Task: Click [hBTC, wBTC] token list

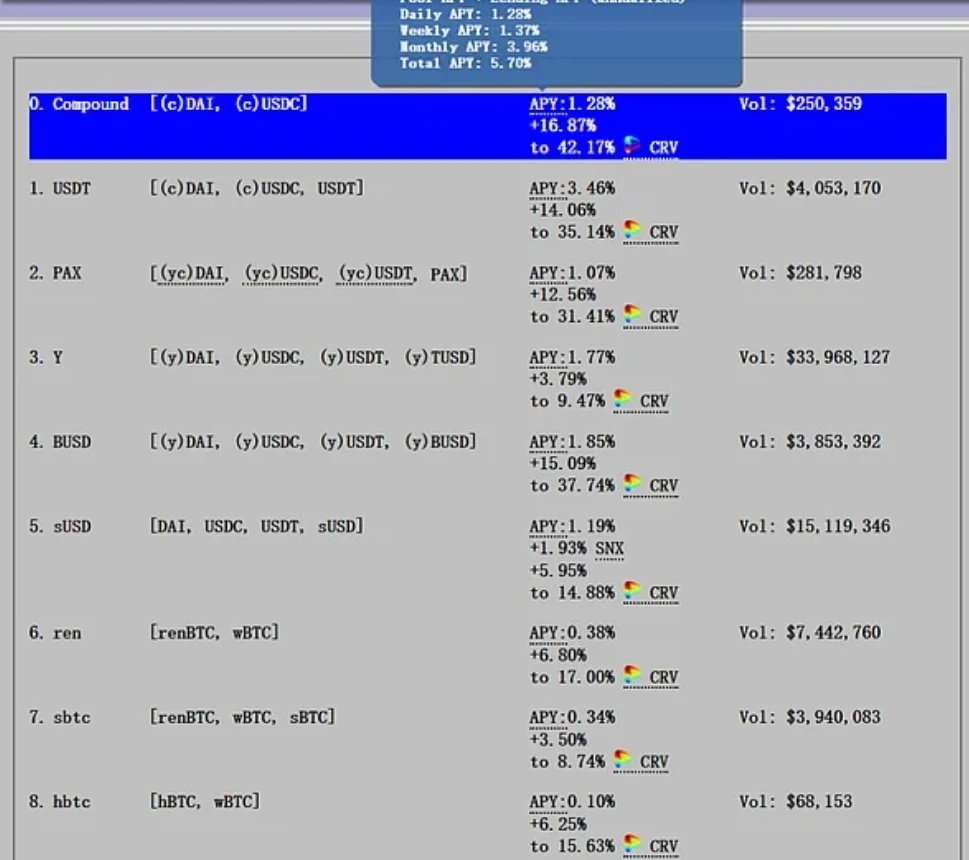Action: click(x=205, y=802)
